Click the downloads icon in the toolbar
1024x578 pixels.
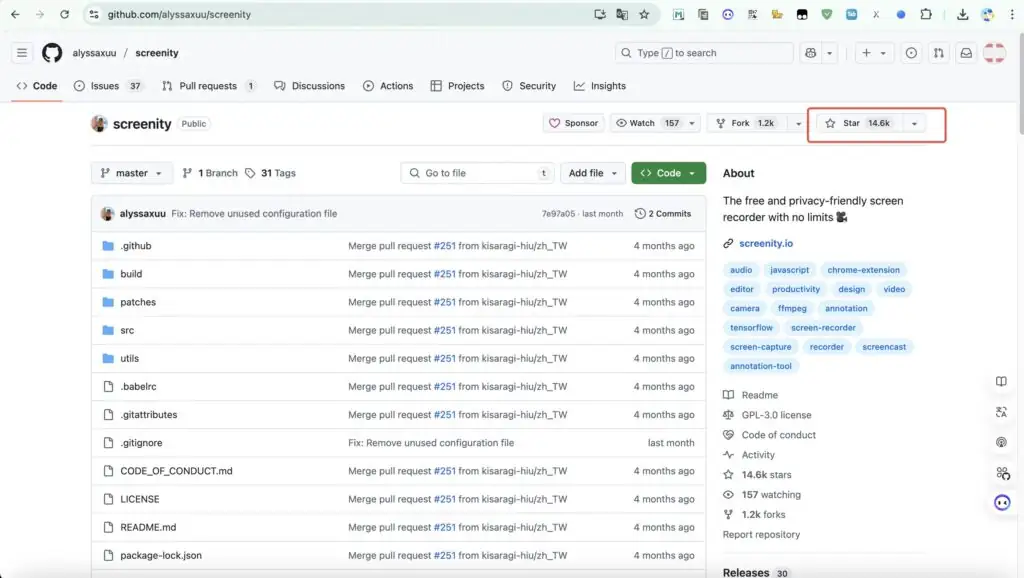pyautogui.click(x=961, y=14)
